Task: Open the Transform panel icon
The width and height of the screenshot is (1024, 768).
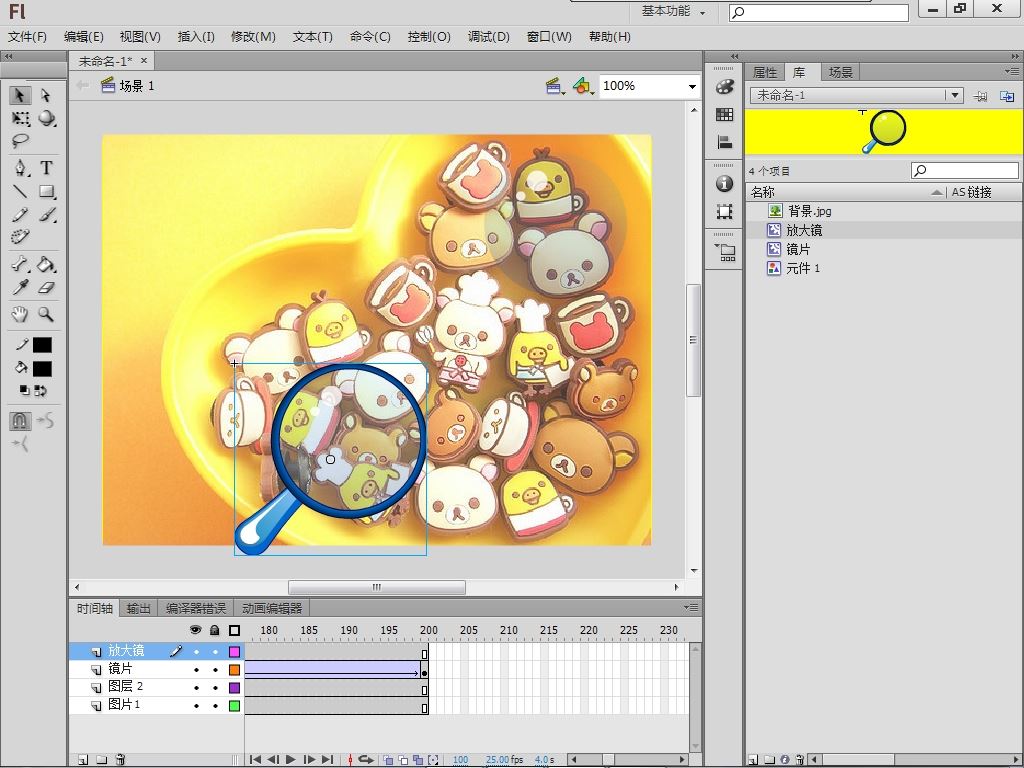Action: 724,212
